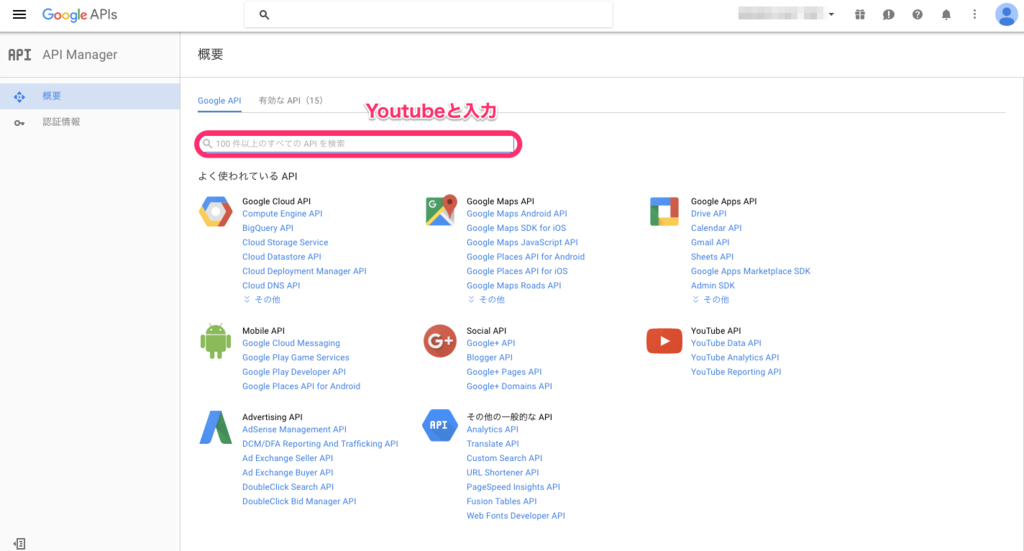The height and width of the screenshot is (551, 1024).
Task: Open the YouTube Reporting API link
Action: [x=736, y=371]
